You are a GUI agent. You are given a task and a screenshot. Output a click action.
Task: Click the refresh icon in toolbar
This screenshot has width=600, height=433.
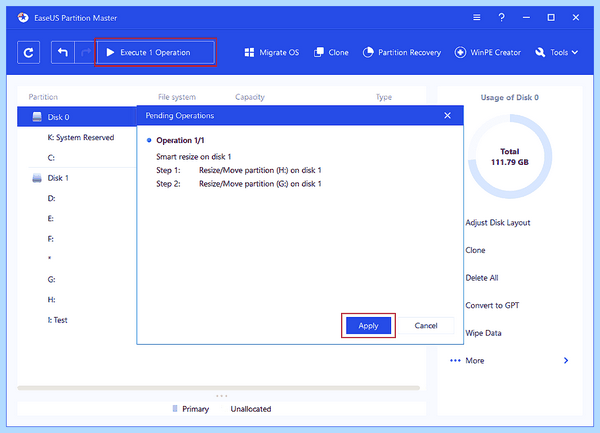coord(28,52)
